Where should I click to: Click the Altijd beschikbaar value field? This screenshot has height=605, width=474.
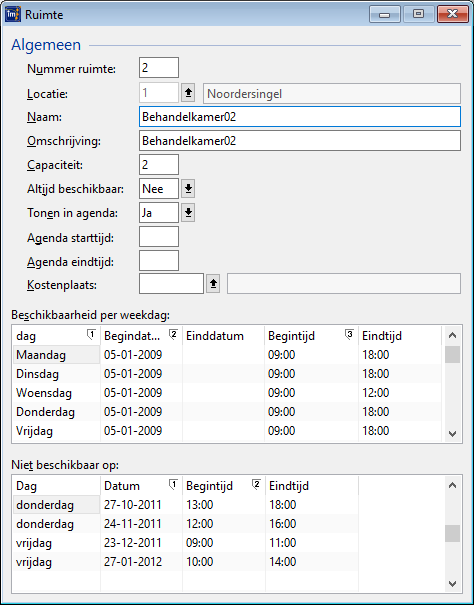pos(159,189)
